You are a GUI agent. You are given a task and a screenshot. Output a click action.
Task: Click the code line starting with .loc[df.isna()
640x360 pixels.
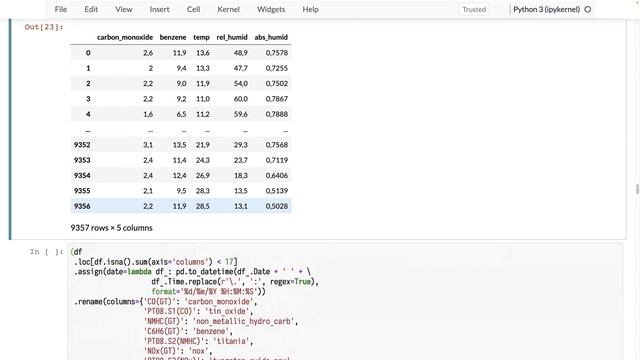click(156, 262)
